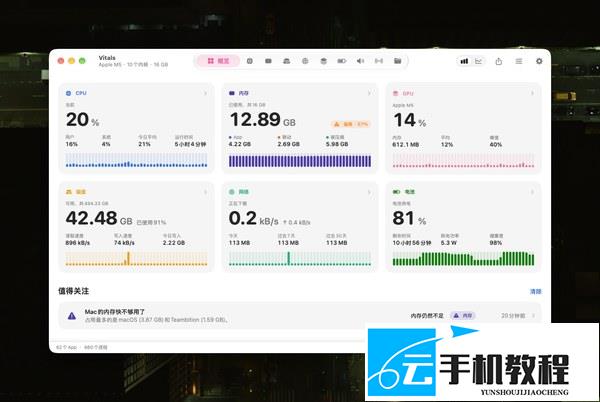Expand the 内存 memory card chevron
The image size is (600, 402).
coord(369,93)
